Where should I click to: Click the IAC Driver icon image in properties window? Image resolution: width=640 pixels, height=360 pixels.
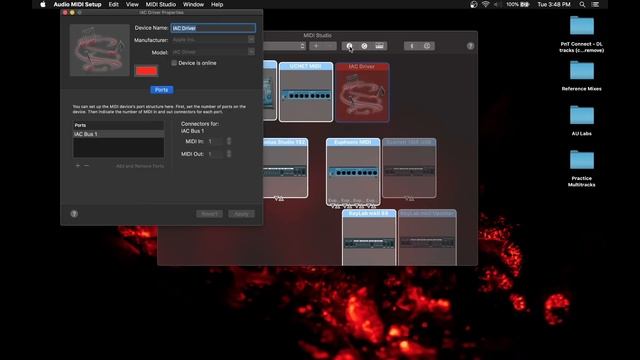[100, 50]
